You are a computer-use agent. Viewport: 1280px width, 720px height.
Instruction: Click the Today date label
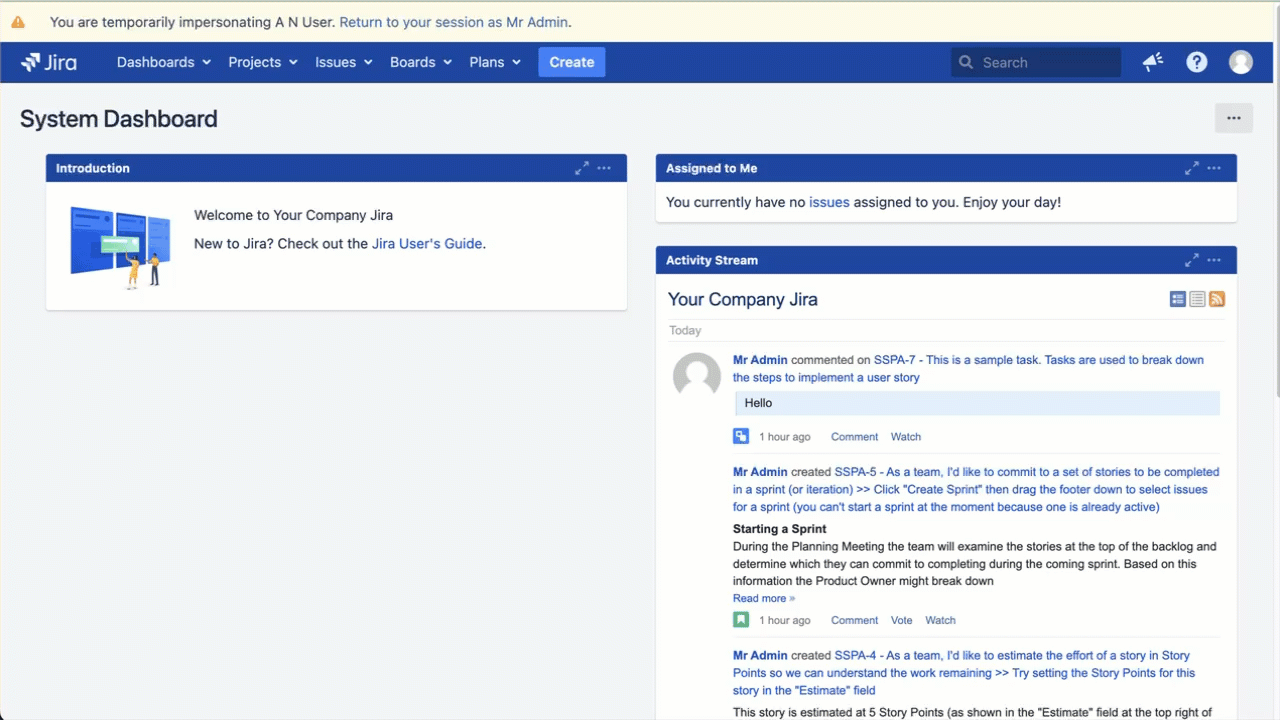pyautogui.click(x=685, y=330)
